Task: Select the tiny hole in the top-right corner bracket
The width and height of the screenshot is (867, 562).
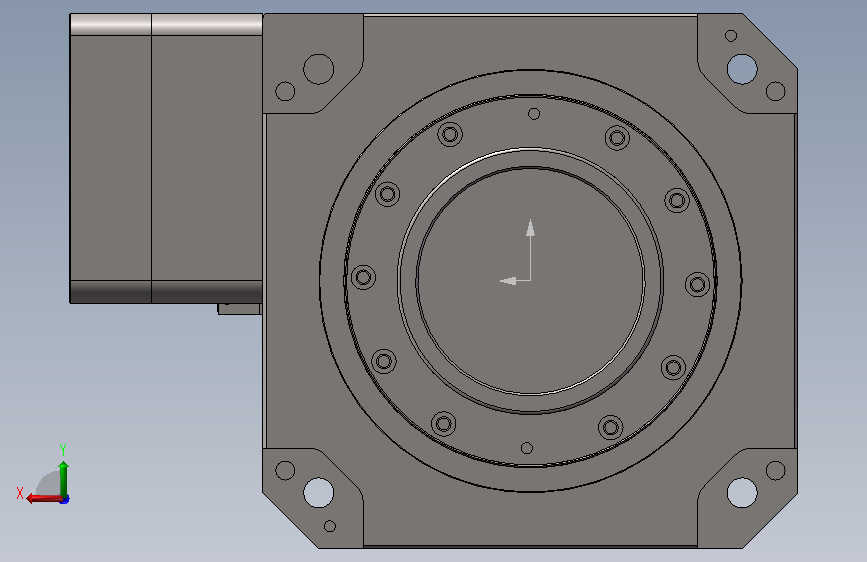Action: pos(731,36)
